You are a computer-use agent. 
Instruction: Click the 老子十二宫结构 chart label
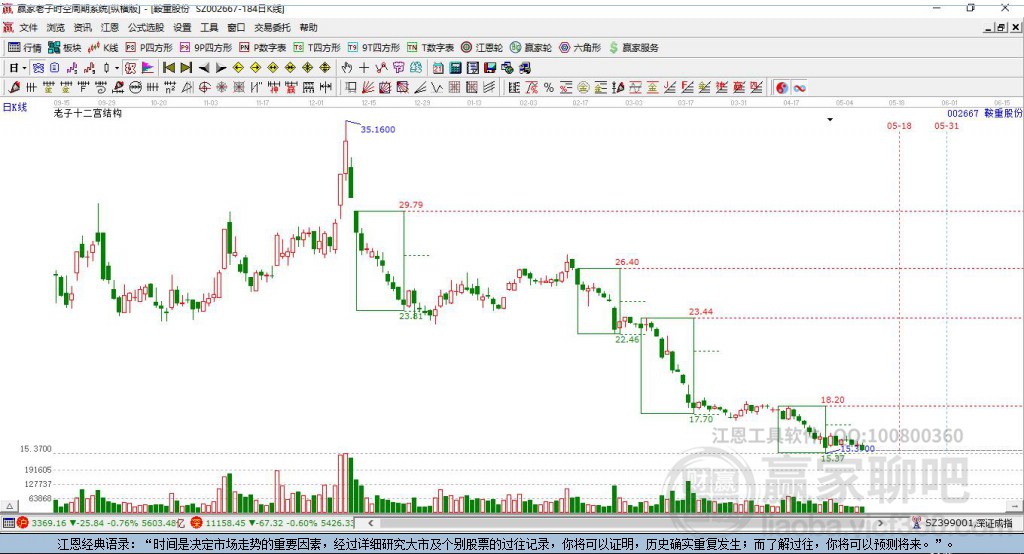click(88, 113)
